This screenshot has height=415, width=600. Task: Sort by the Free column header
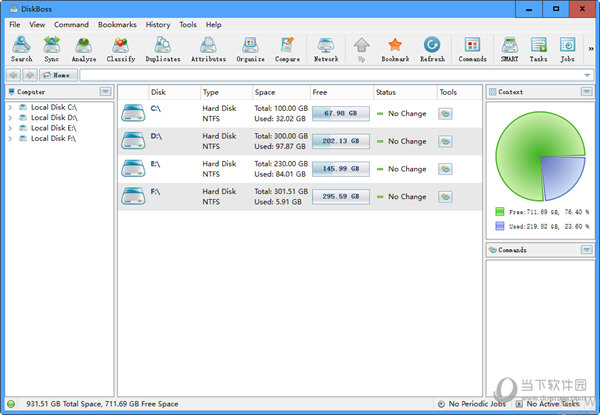click(x=342, y=92)
